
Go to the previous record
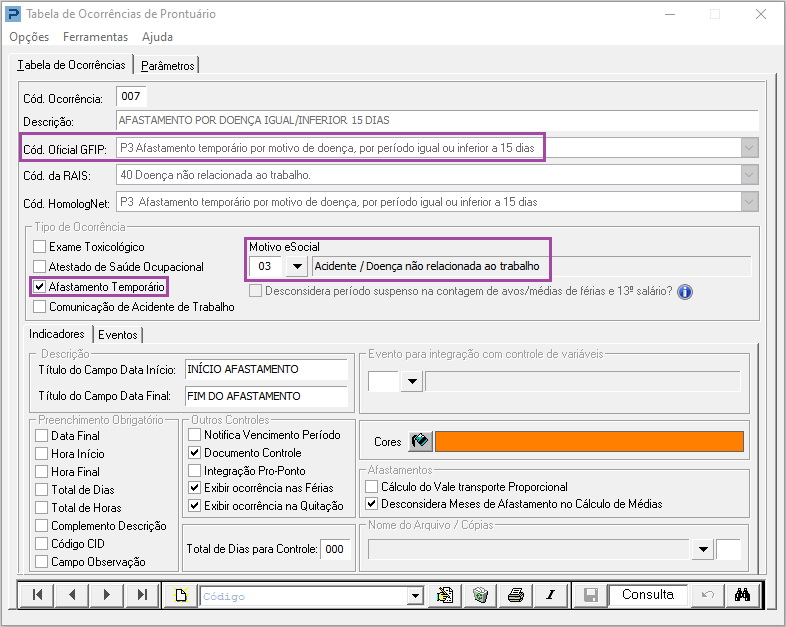click(x=71, y=595)
